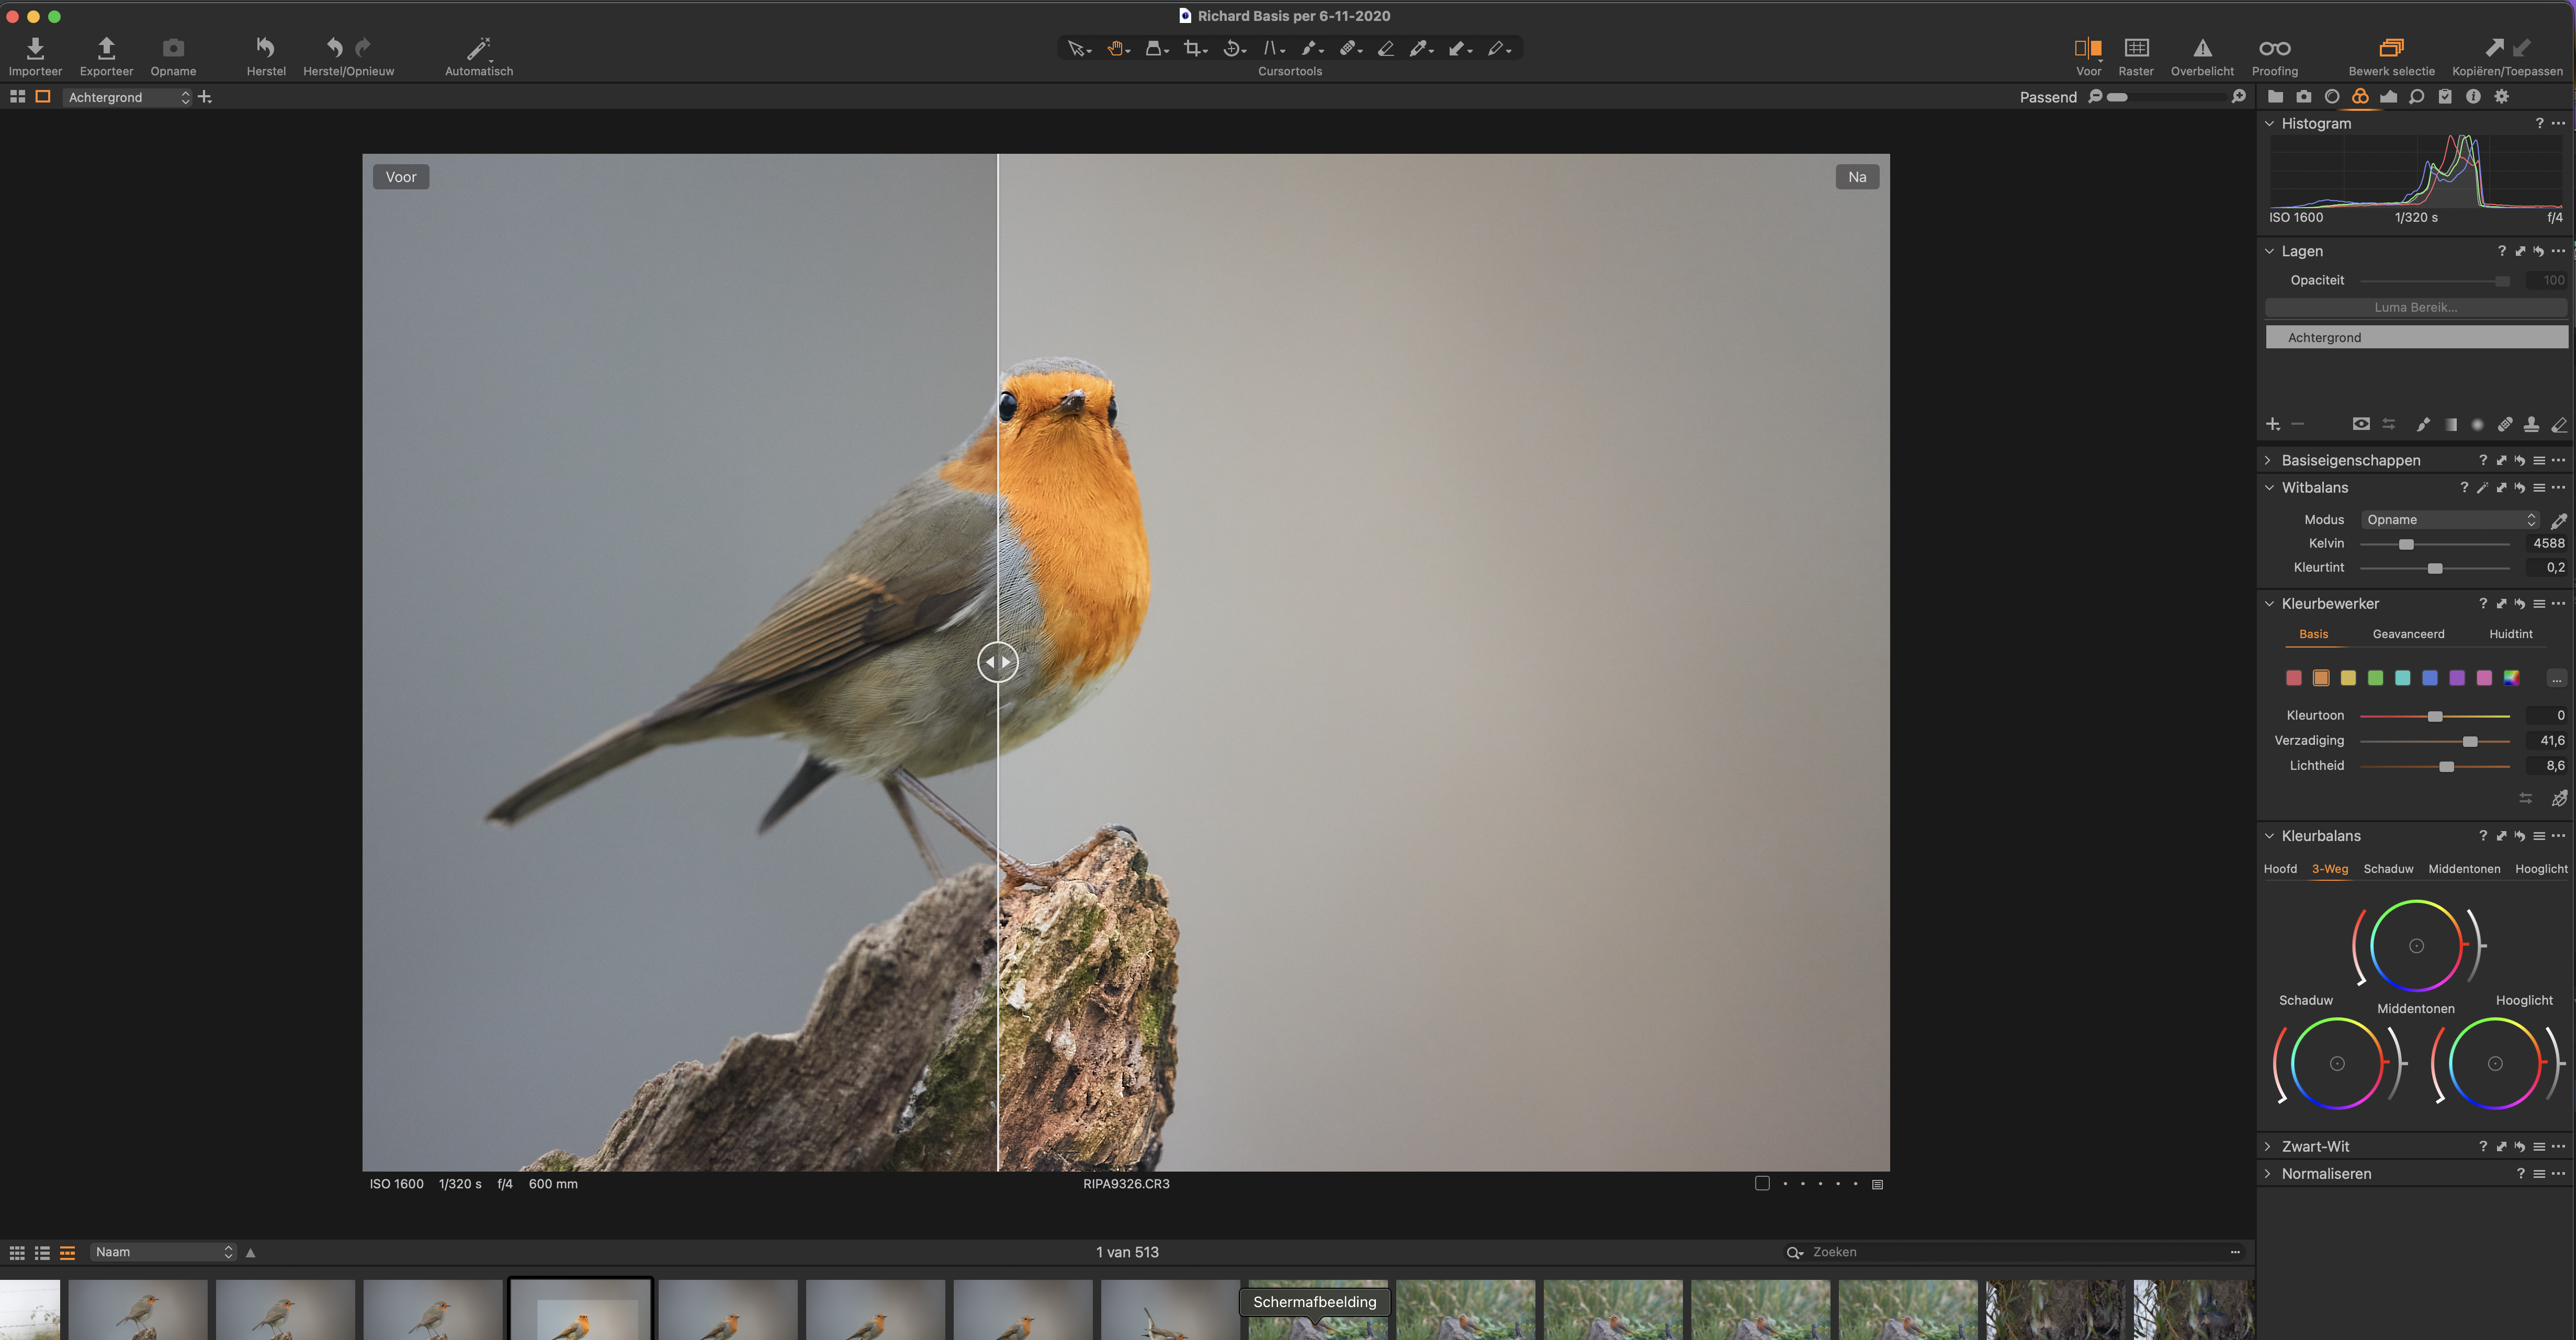Open the Overbelicht warning icon
Viewport: 2576px width, 1340px height.
click(2202, 48)
